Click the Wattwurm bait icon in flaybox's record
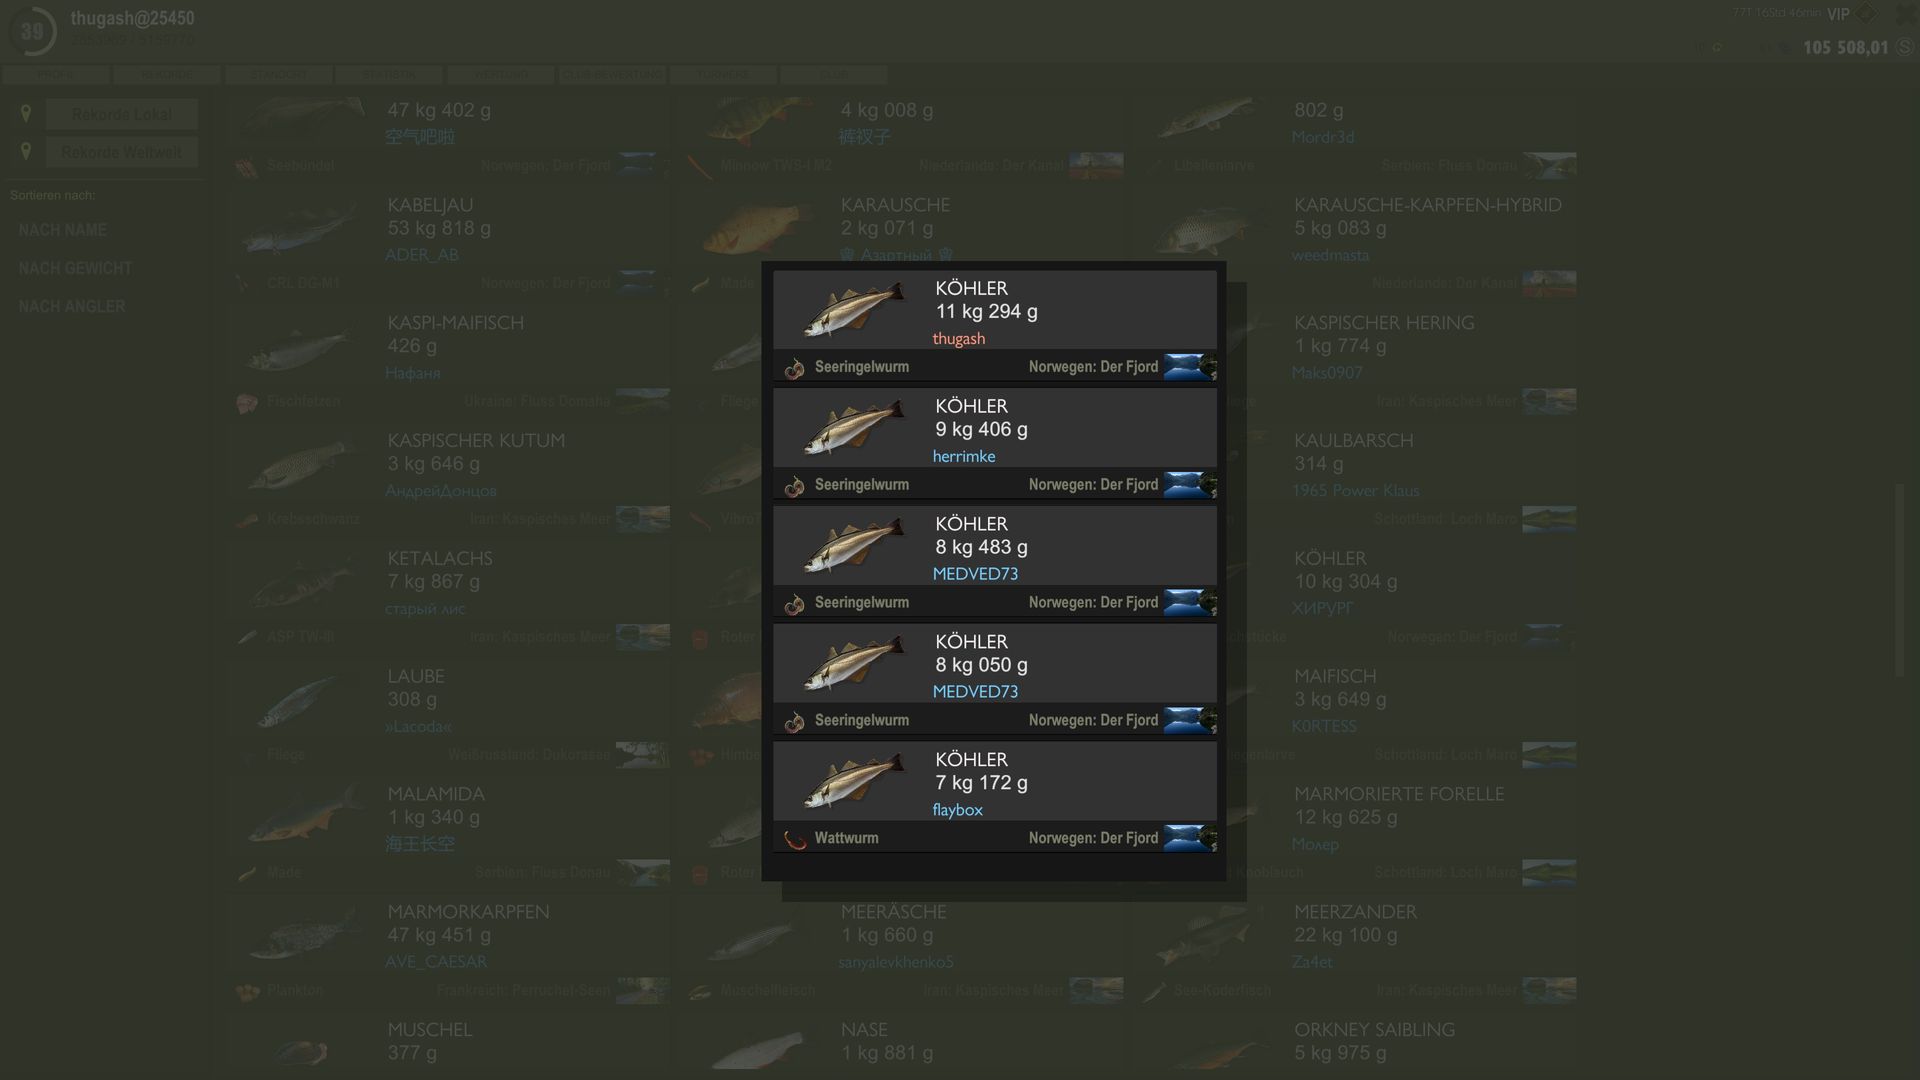 (x=794, y=839)
